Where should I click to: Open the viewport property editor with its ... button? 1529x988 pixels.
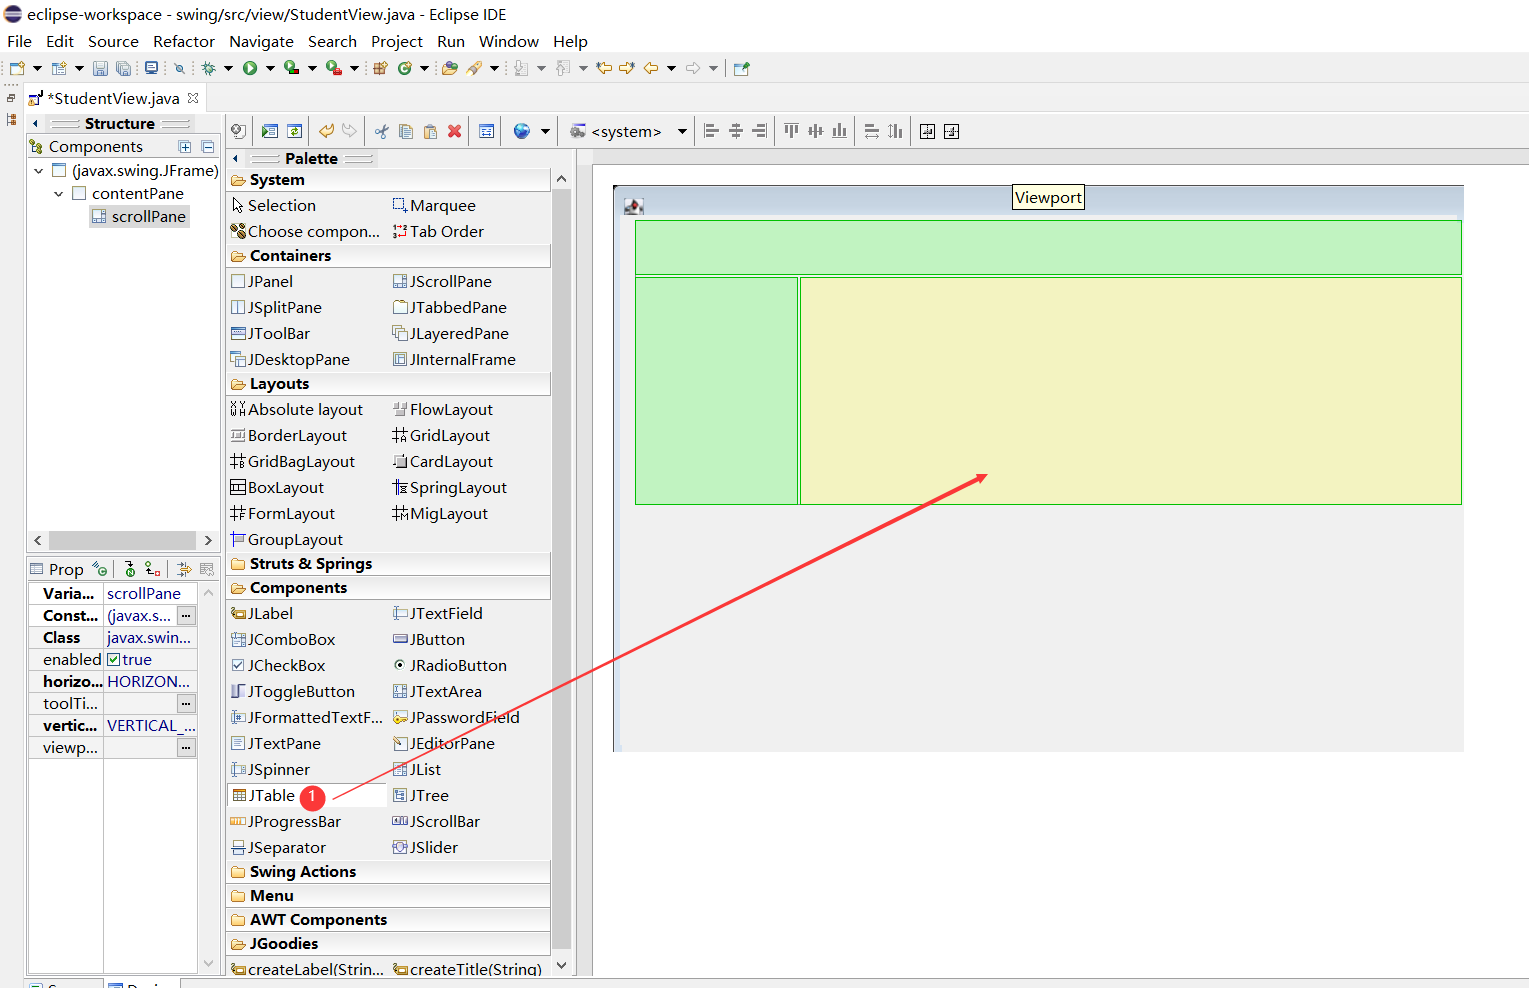(186, 747)
